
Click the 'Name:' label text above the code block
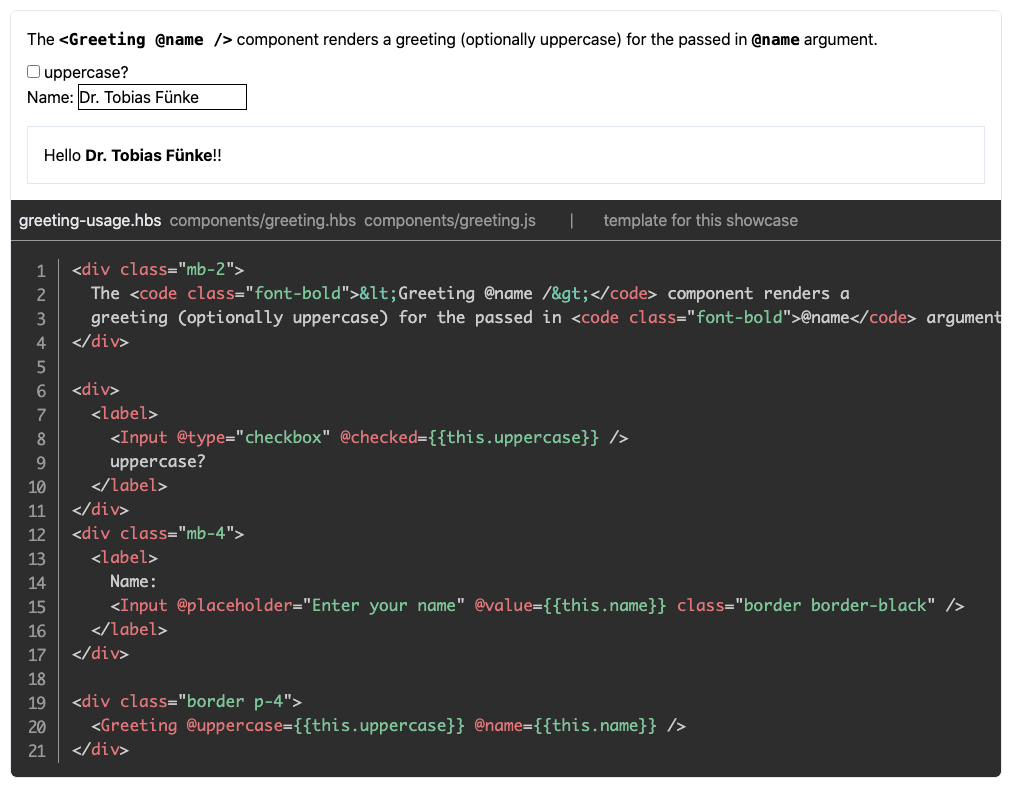click(50, 97)
